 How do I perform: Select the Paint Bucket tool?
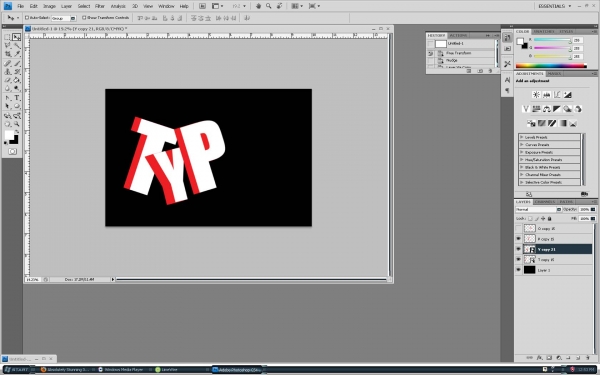click(x=16, y=80)
